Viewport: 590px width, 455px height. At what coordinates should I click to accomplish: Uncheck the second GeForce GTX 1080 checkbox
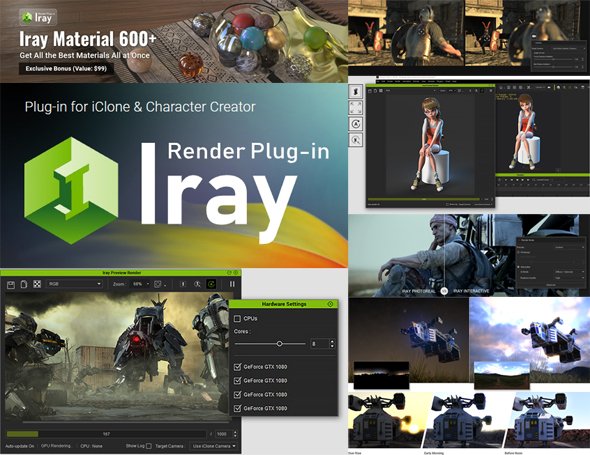[237, 381]
